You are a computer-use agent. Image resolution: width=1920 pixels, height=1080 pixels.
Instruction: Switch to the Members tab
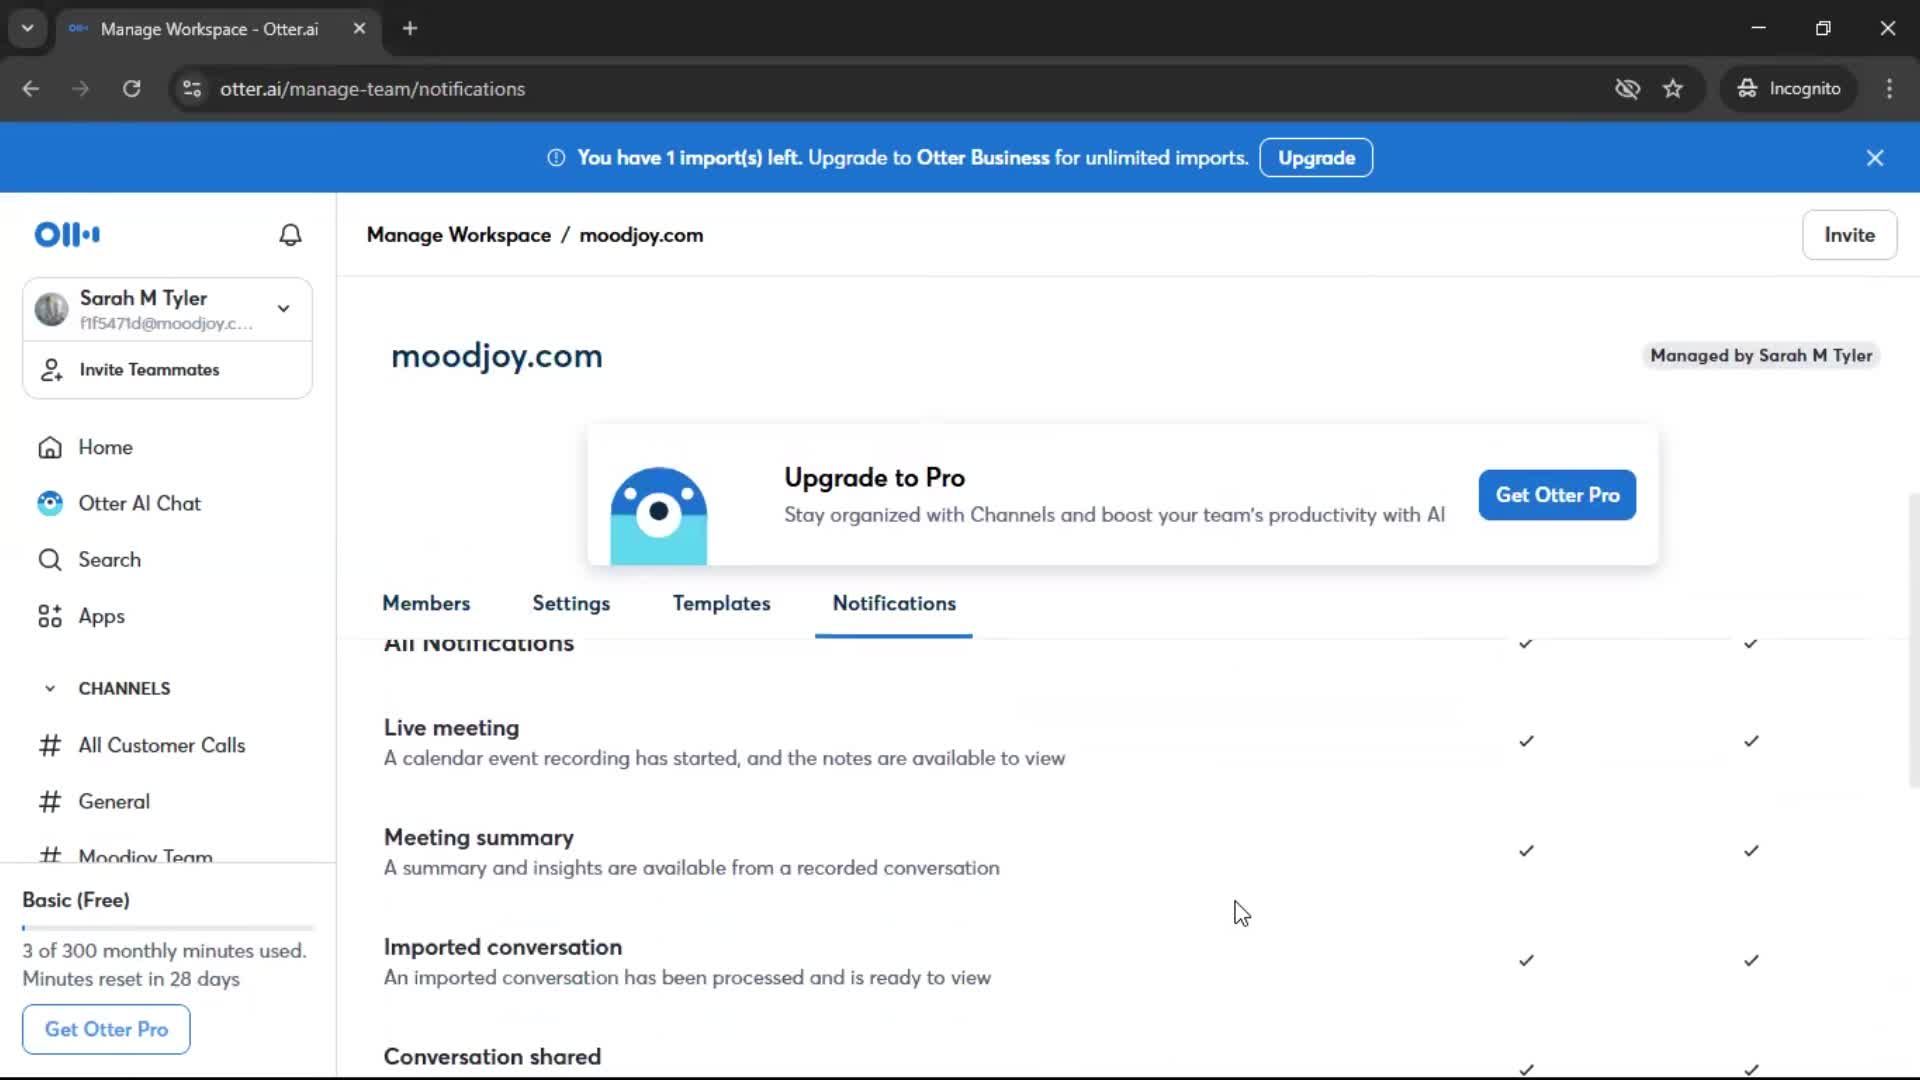coord(426,604)
